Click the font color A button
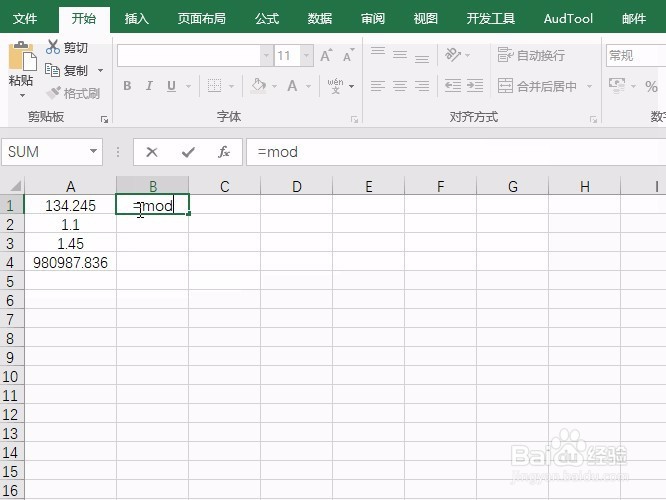666x500 pixels. (292, 86)
